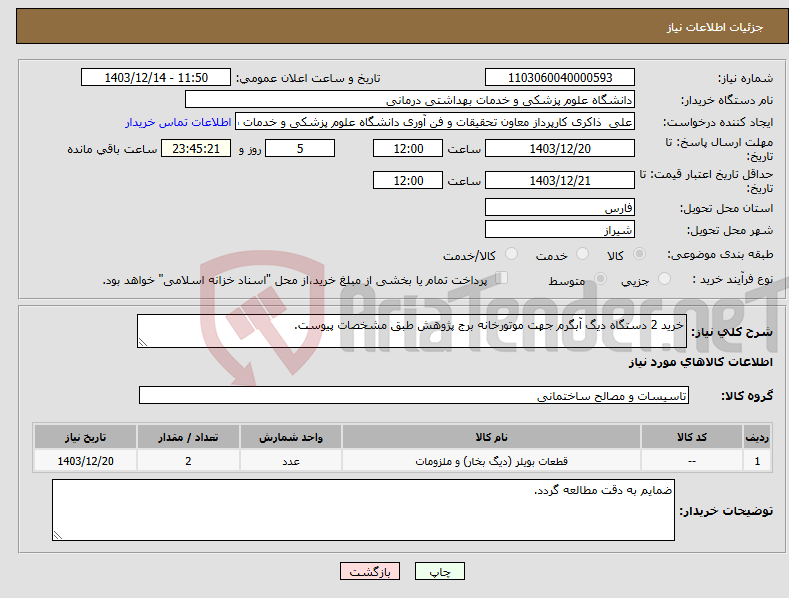Click the تاریخ نیاز column header
Viewport: 789px width, 598px height.
point(86,437)
